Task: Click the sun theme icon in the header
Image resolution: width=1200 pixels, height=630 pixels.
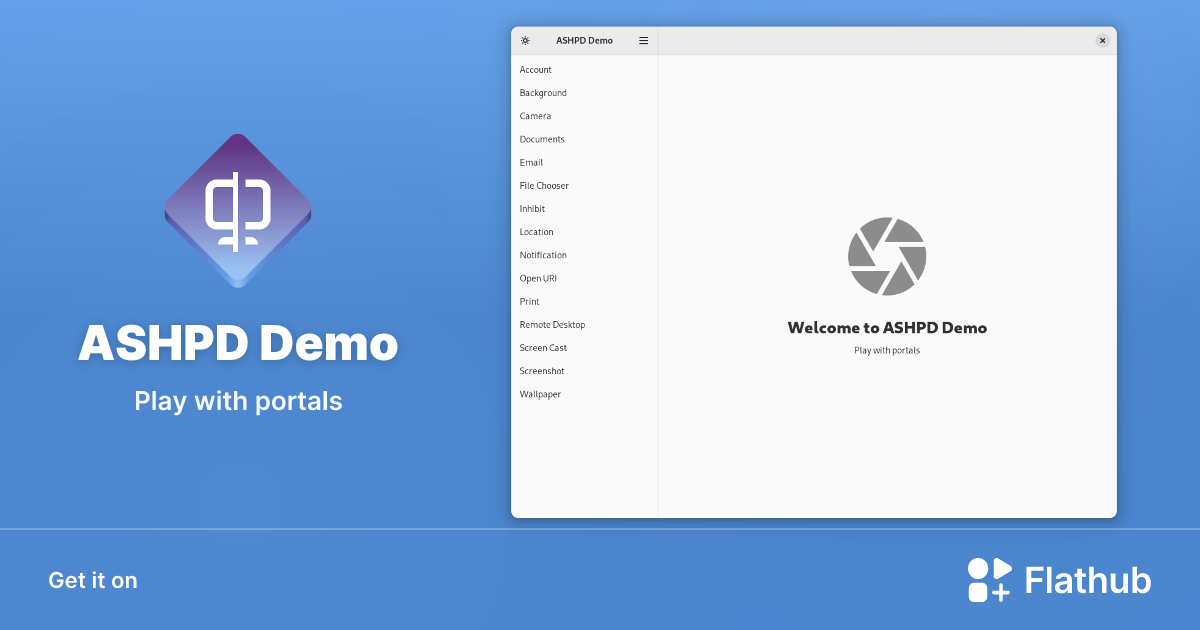Action: point(524,40)
